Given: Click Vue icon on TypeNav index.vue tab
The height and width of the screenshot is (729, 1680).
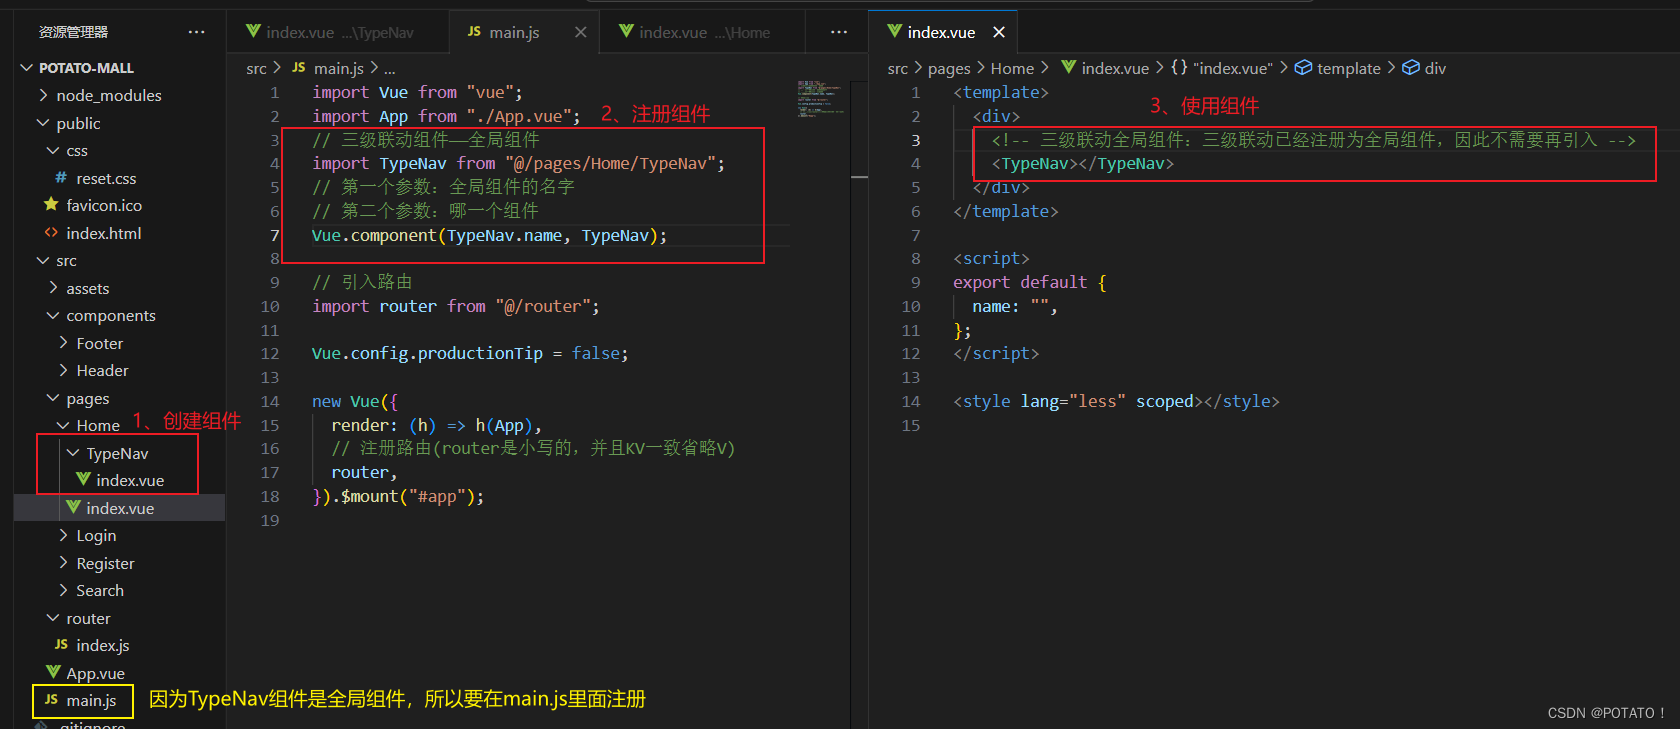Looking at the screenshot, I should pos(253,31).
